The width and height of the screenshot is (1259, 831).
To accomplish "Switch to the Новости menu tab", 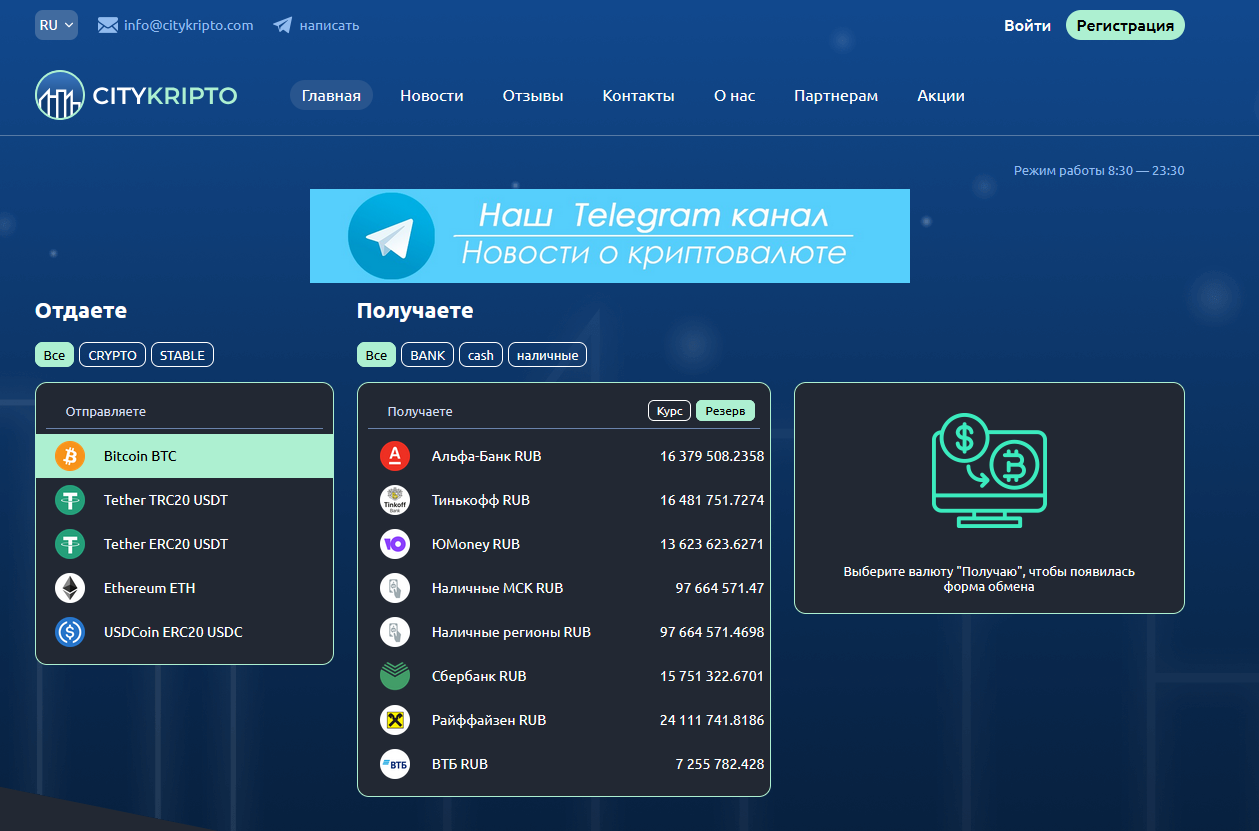I will coord(431,95).
